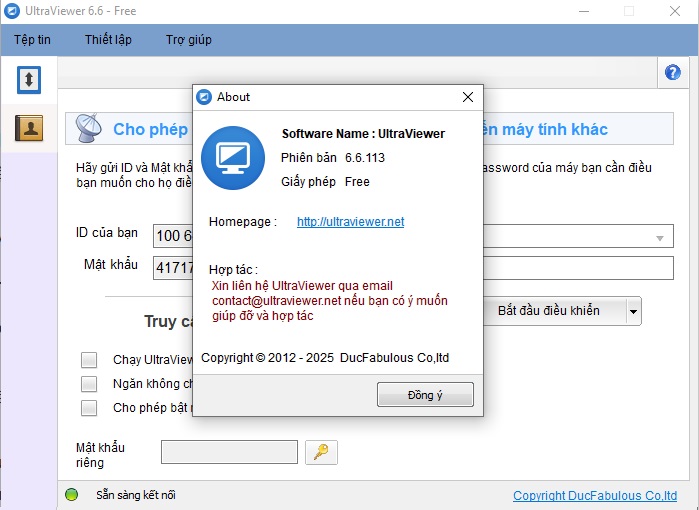This screenshot has width=699, height=510.
Task: Click the UltraViewer logo in the About dialog
Action: pyautogui.click(x=233, y=158)
